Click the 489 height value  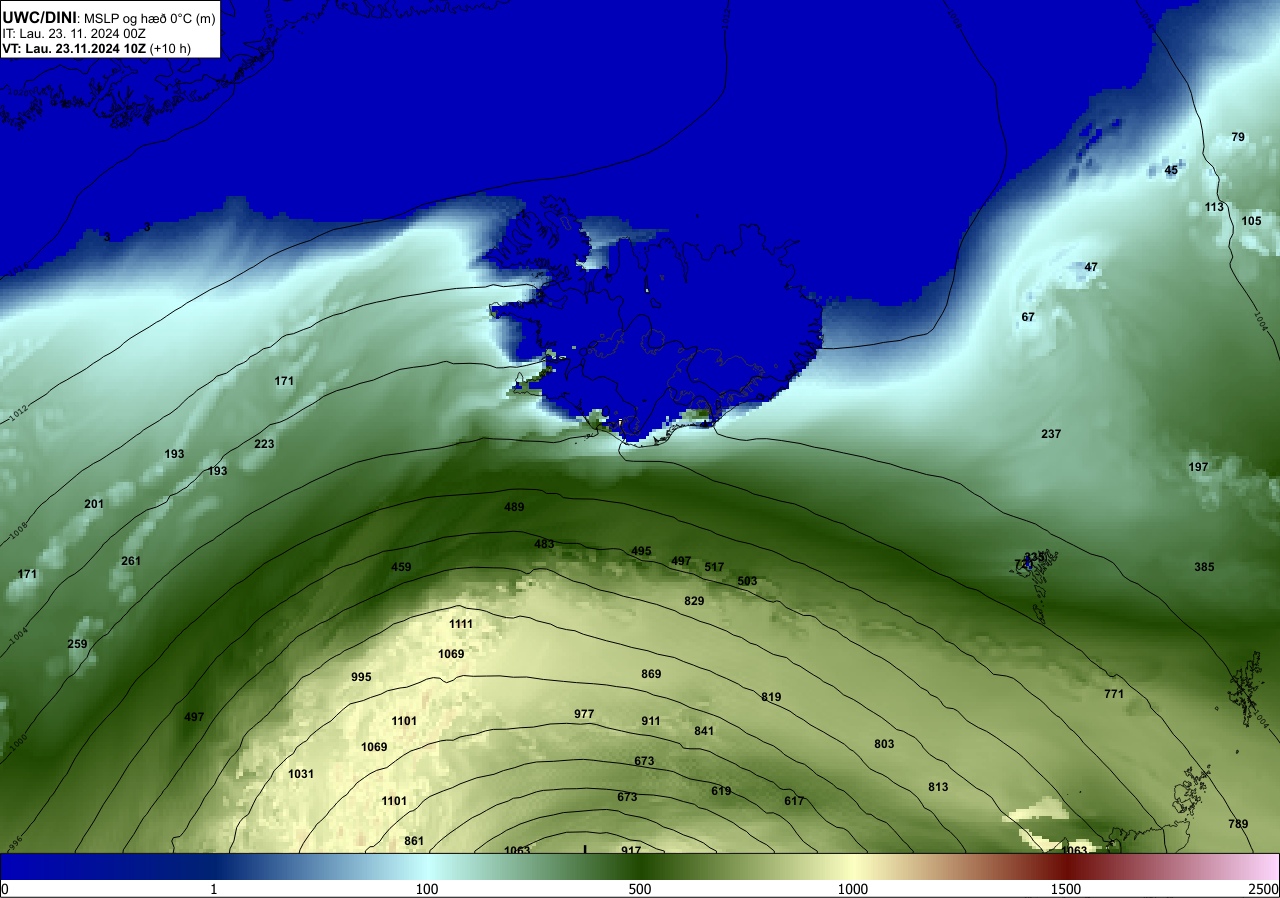click(x=514, y=507)
